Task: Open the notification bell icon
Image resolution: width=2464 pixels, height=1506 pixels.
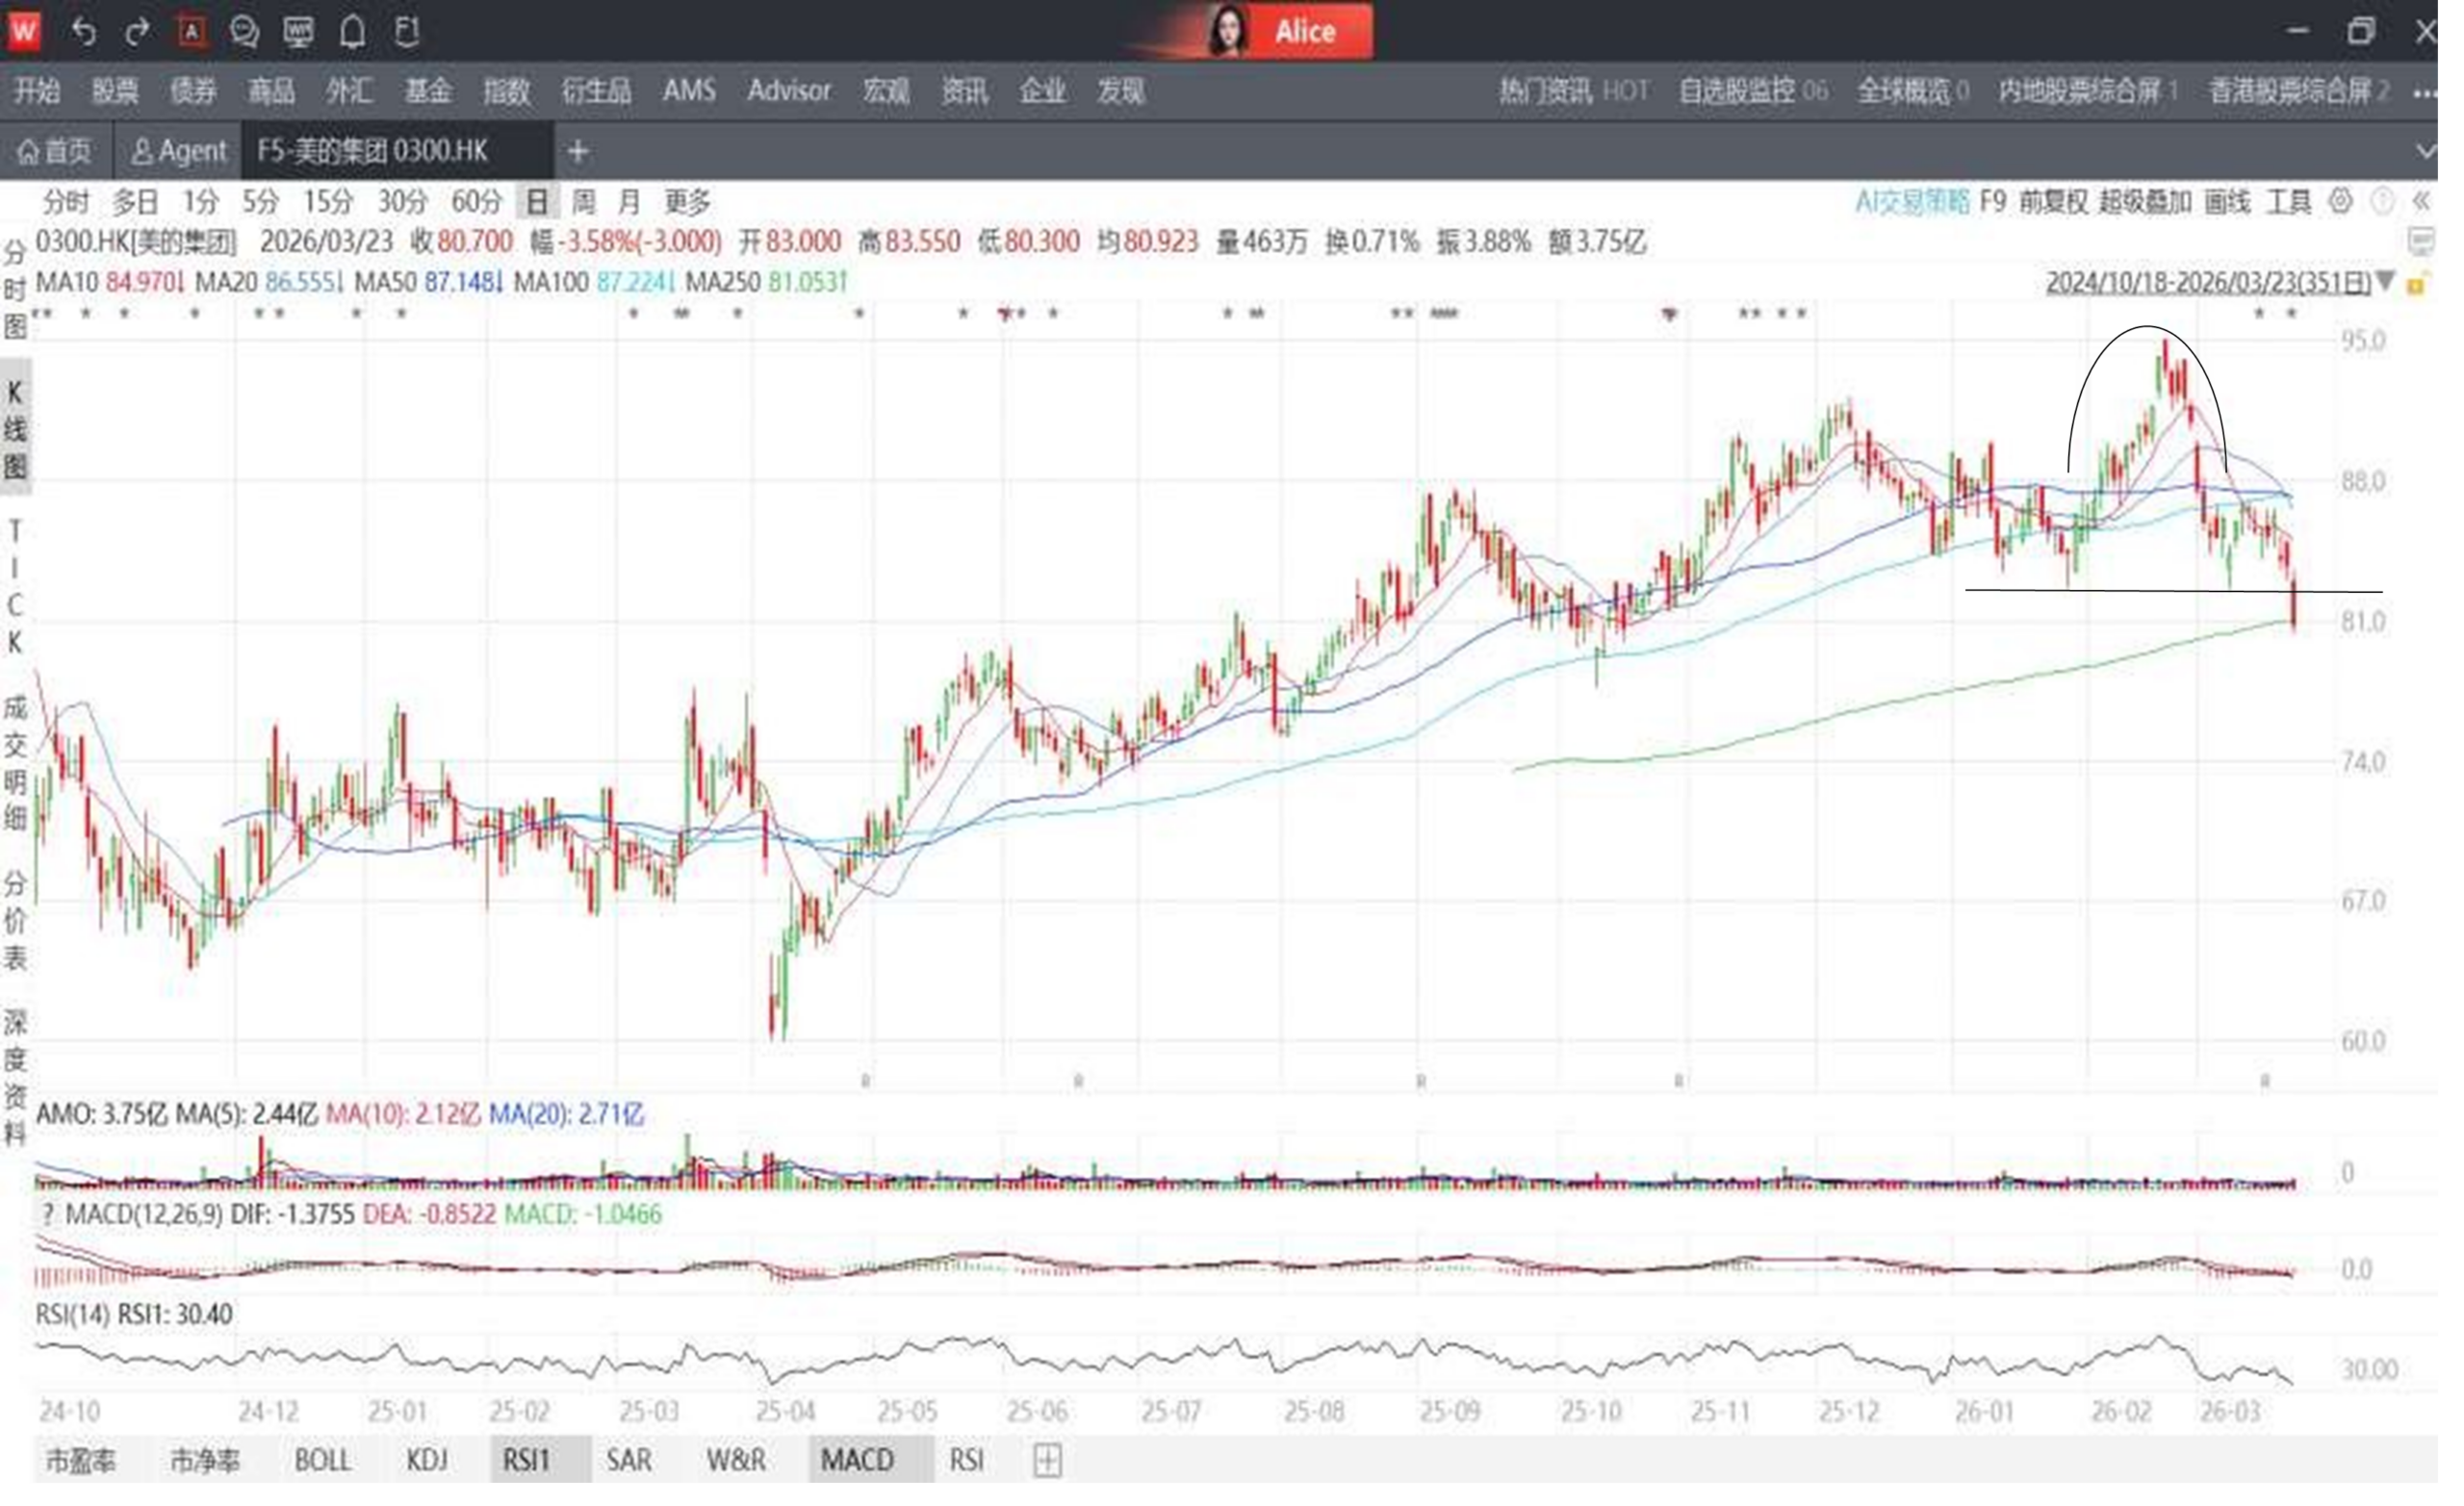Action: (352, 32)
